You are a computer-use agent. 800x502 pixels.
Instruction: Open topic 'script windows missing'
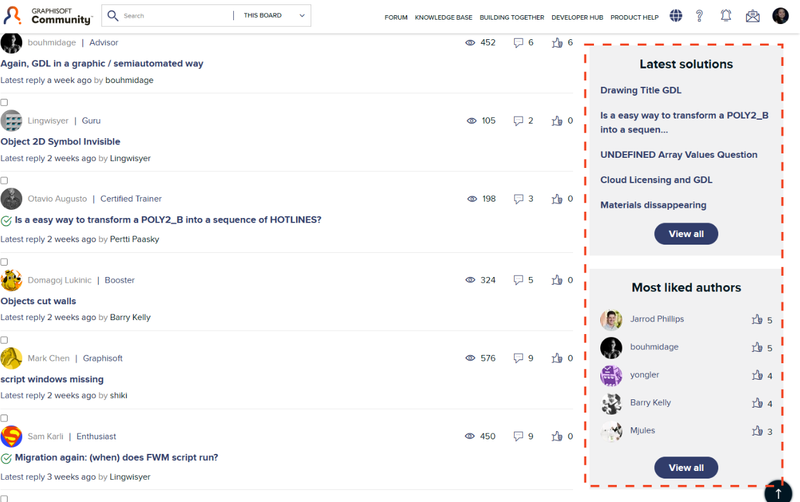52,379
